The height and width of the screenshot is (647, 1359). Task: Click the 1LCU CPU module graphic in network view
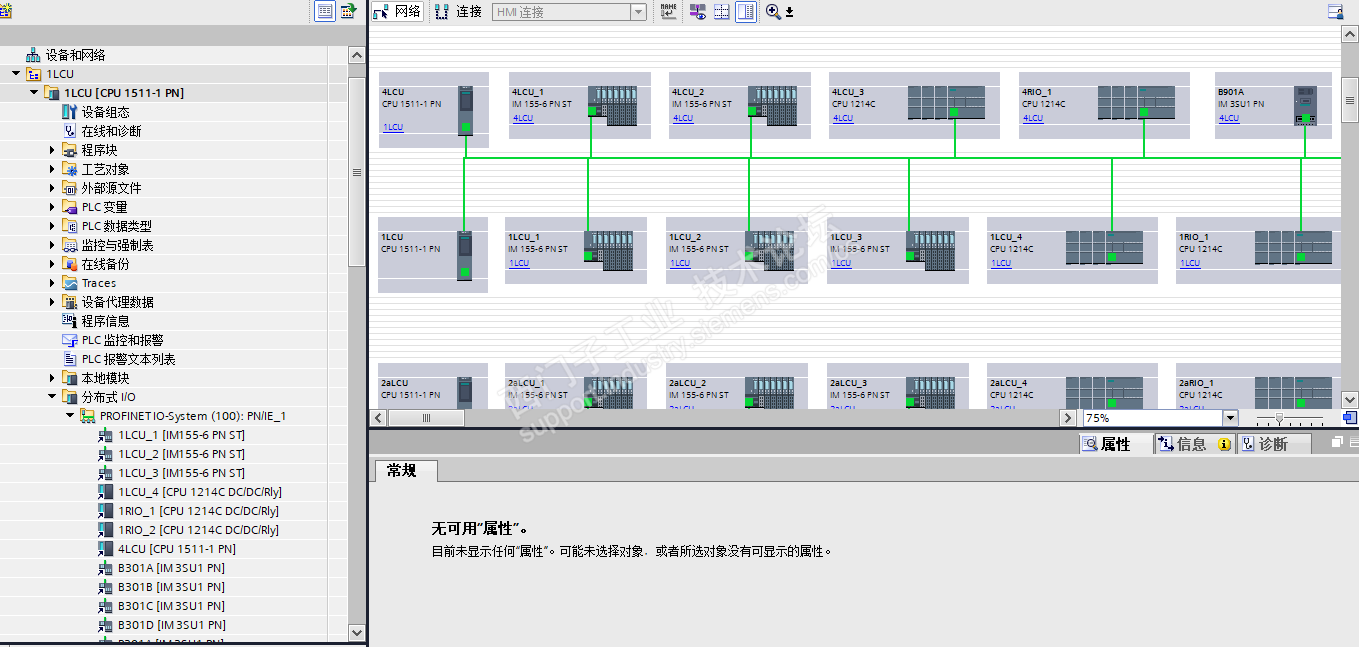coord(464,255)
